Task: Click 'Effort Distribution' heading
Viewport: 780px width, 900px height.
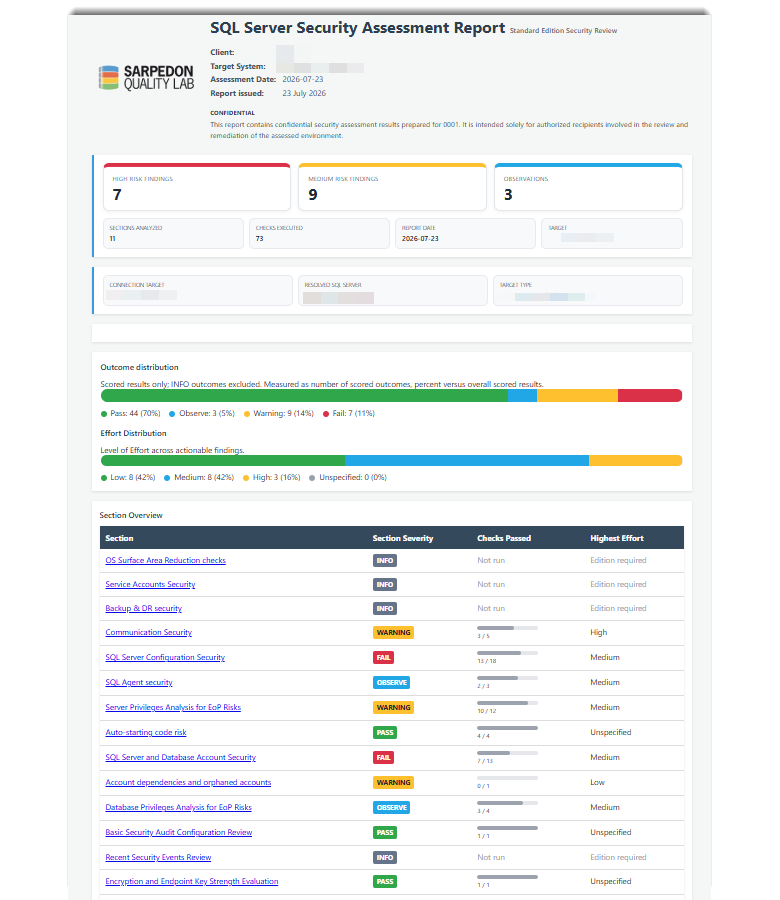Action: (133, 433)
